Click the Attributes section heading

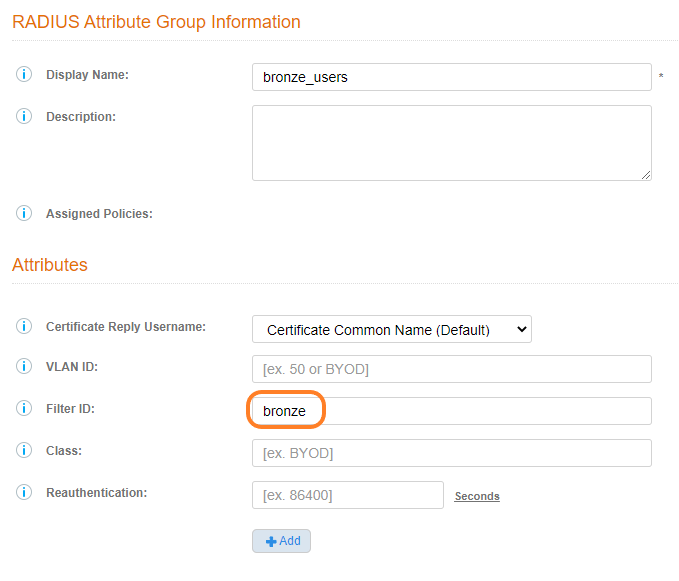(x=50, y=265)
